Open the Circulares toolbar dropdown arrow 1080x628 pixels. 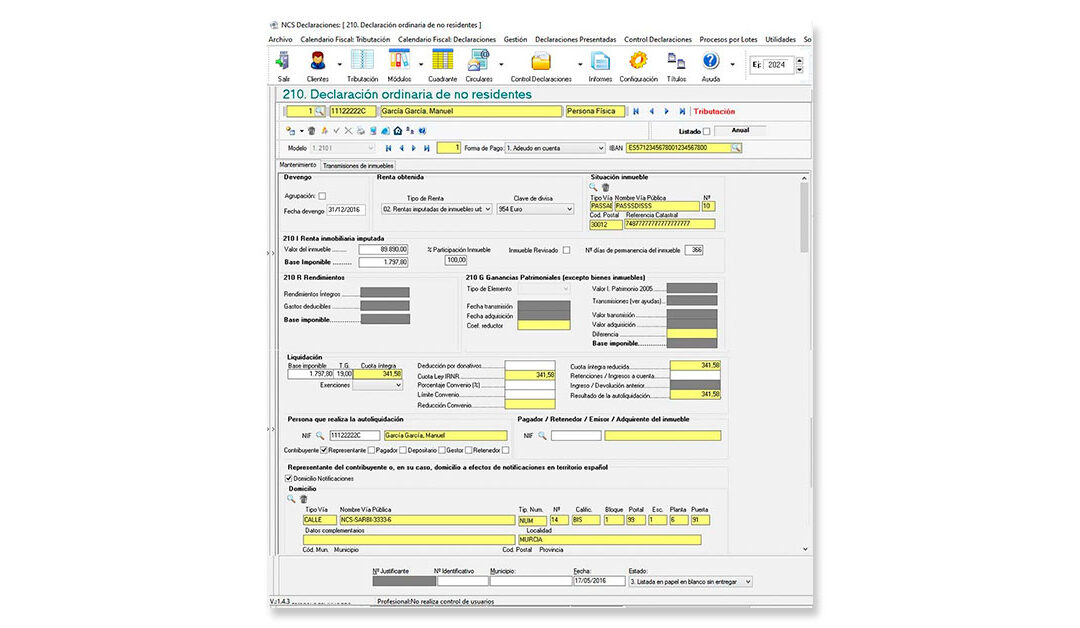(501, 65)
